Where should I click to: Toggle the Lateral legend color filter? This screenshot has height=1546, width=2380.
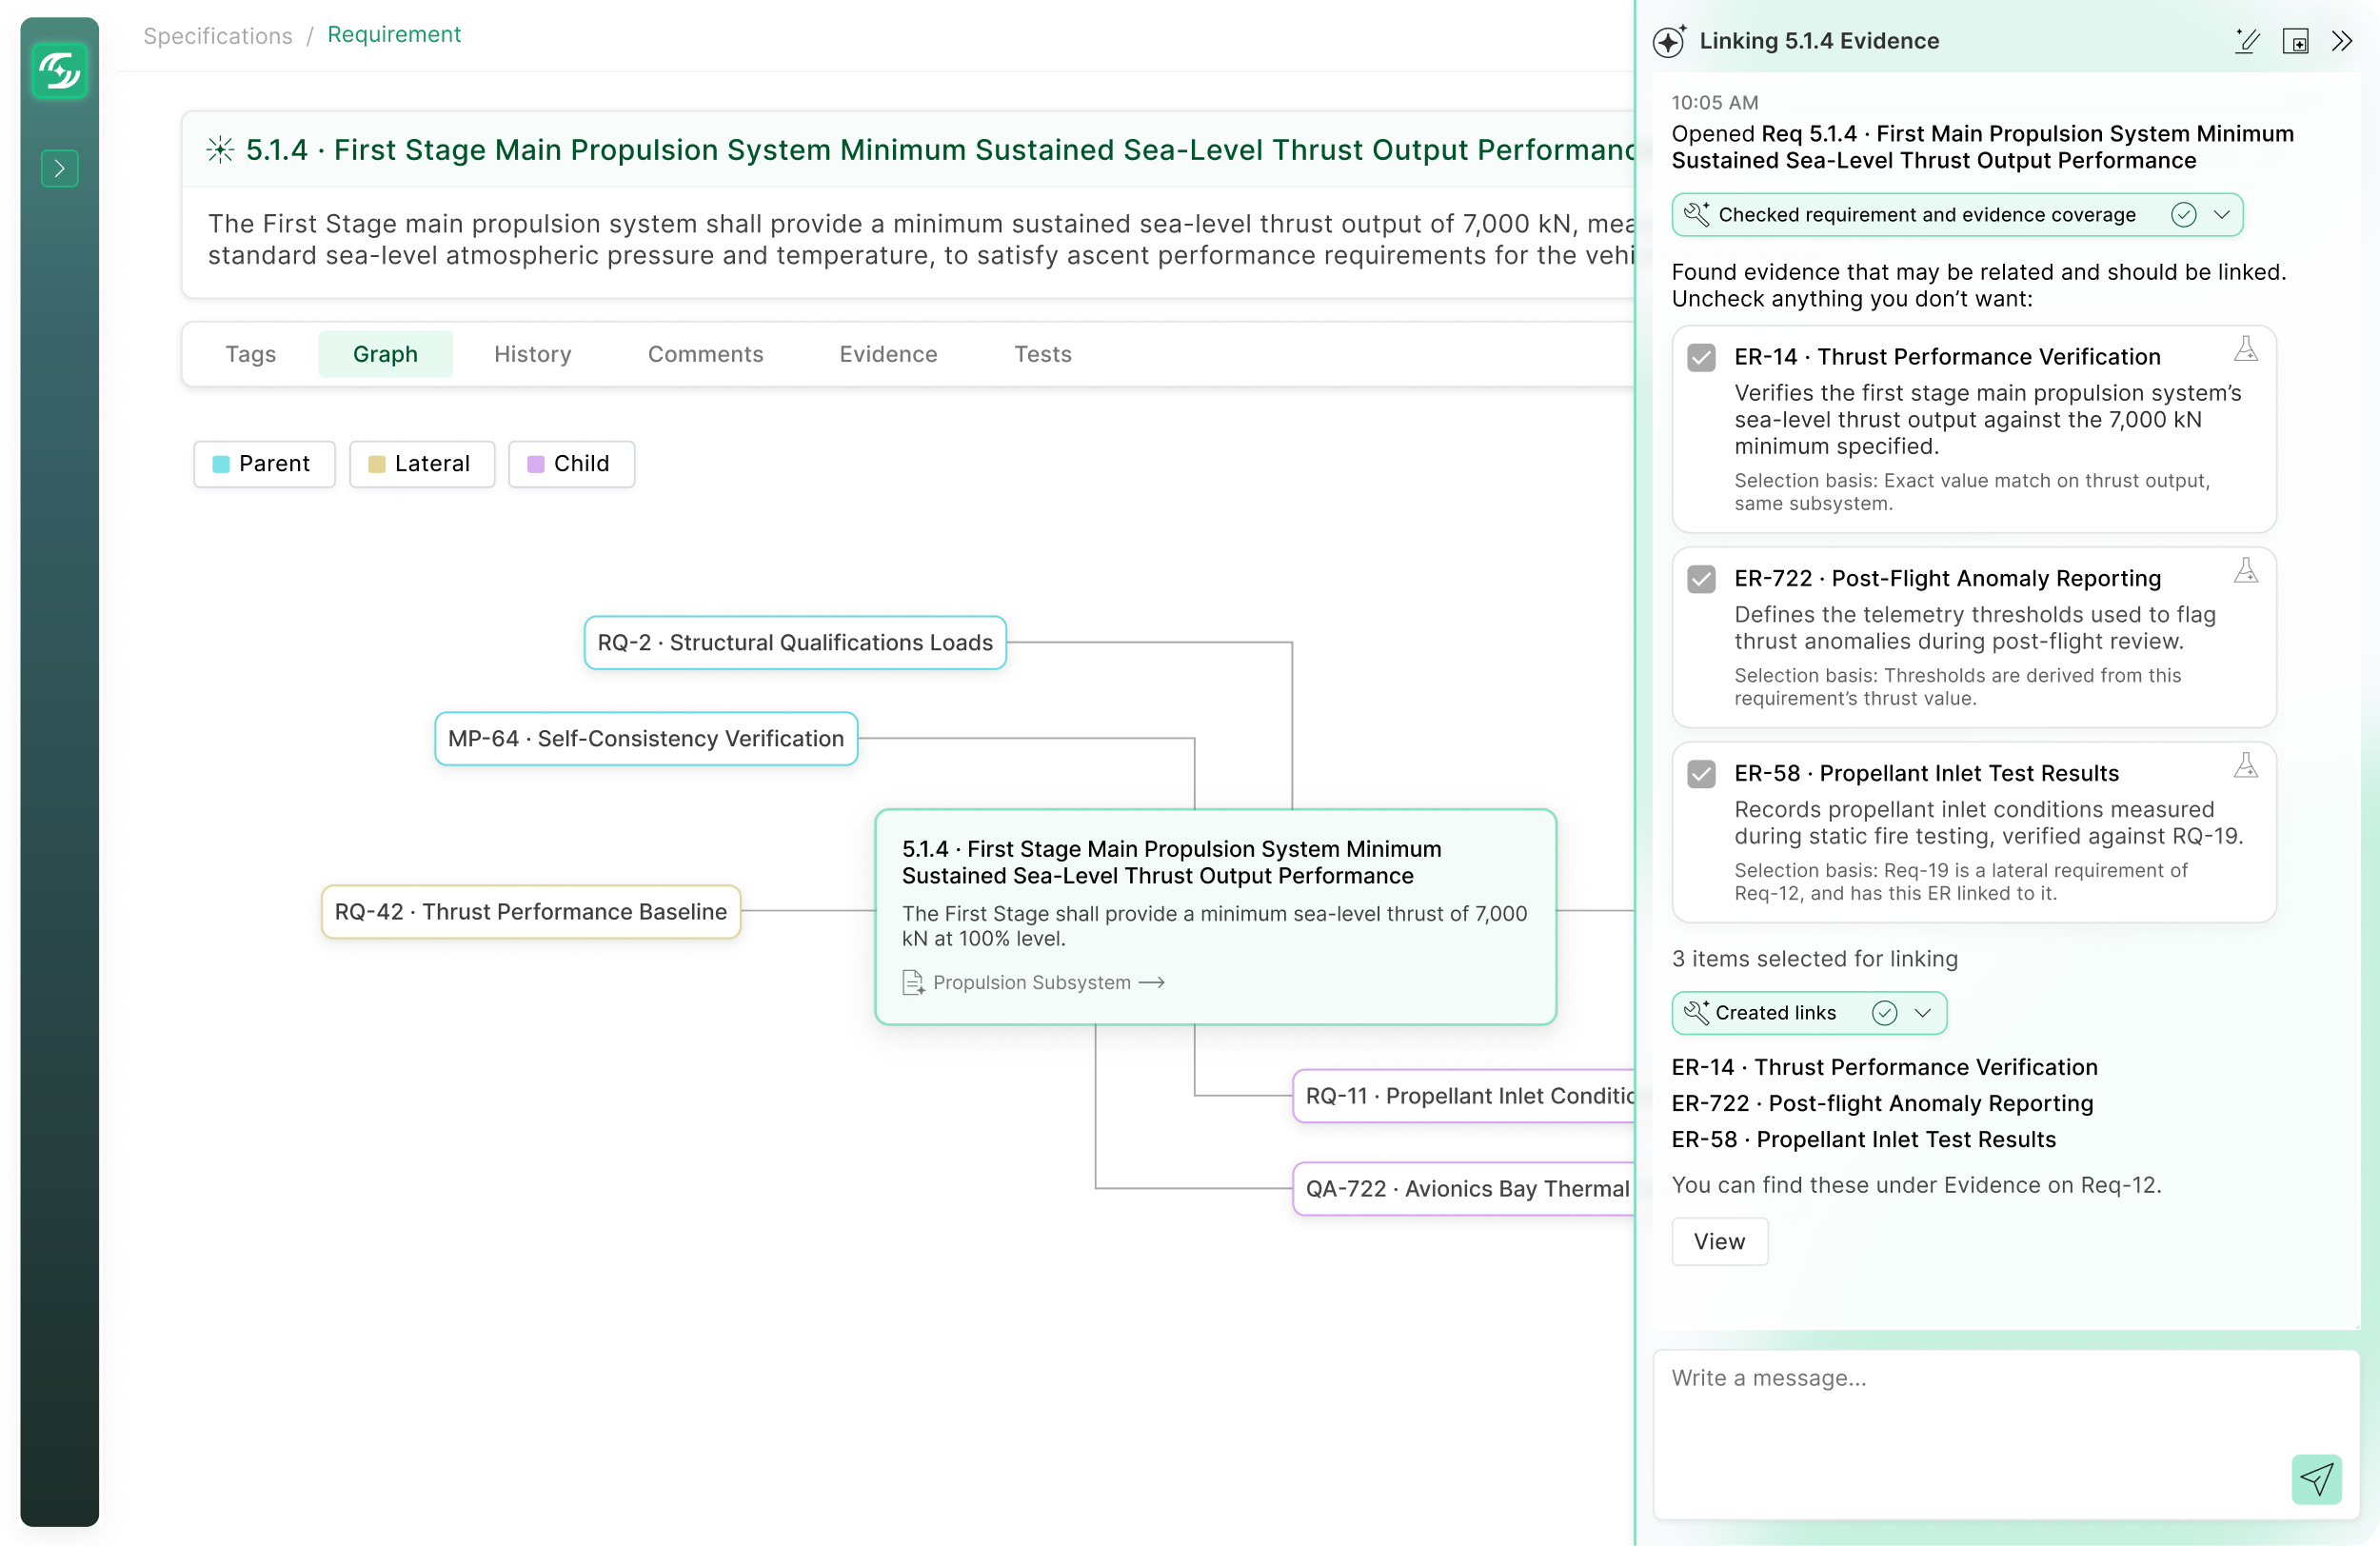click(422, 464)
